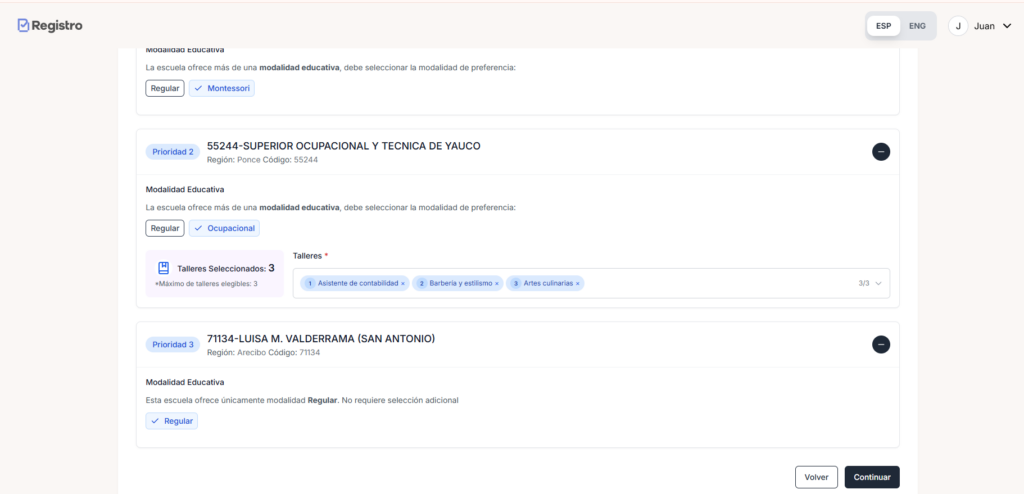The image size is (1024, 494).
Task: Select Regular modality for Yauco school
Action: point(165,228)
